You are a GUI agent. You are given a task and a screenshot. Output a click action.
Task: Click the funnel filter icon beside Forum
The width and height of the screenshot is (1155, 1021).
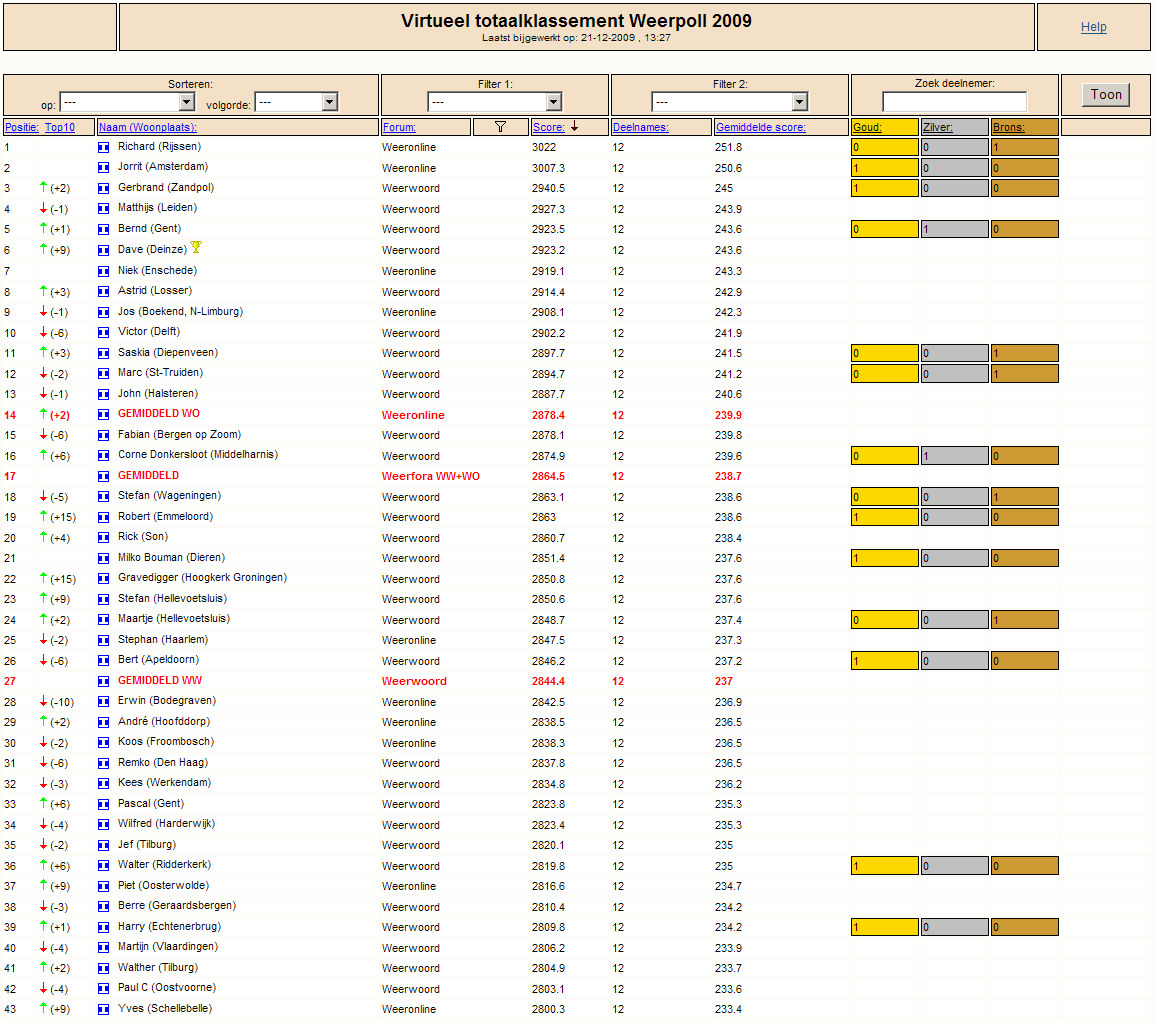[x=501, y=127]
